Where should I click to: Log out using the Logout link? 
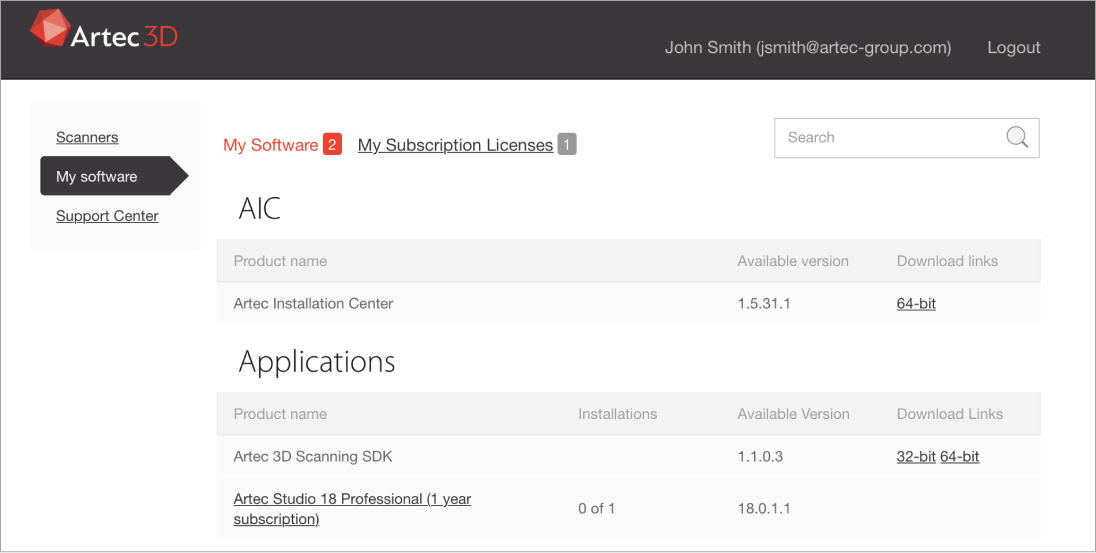[x=1014, y=48]
